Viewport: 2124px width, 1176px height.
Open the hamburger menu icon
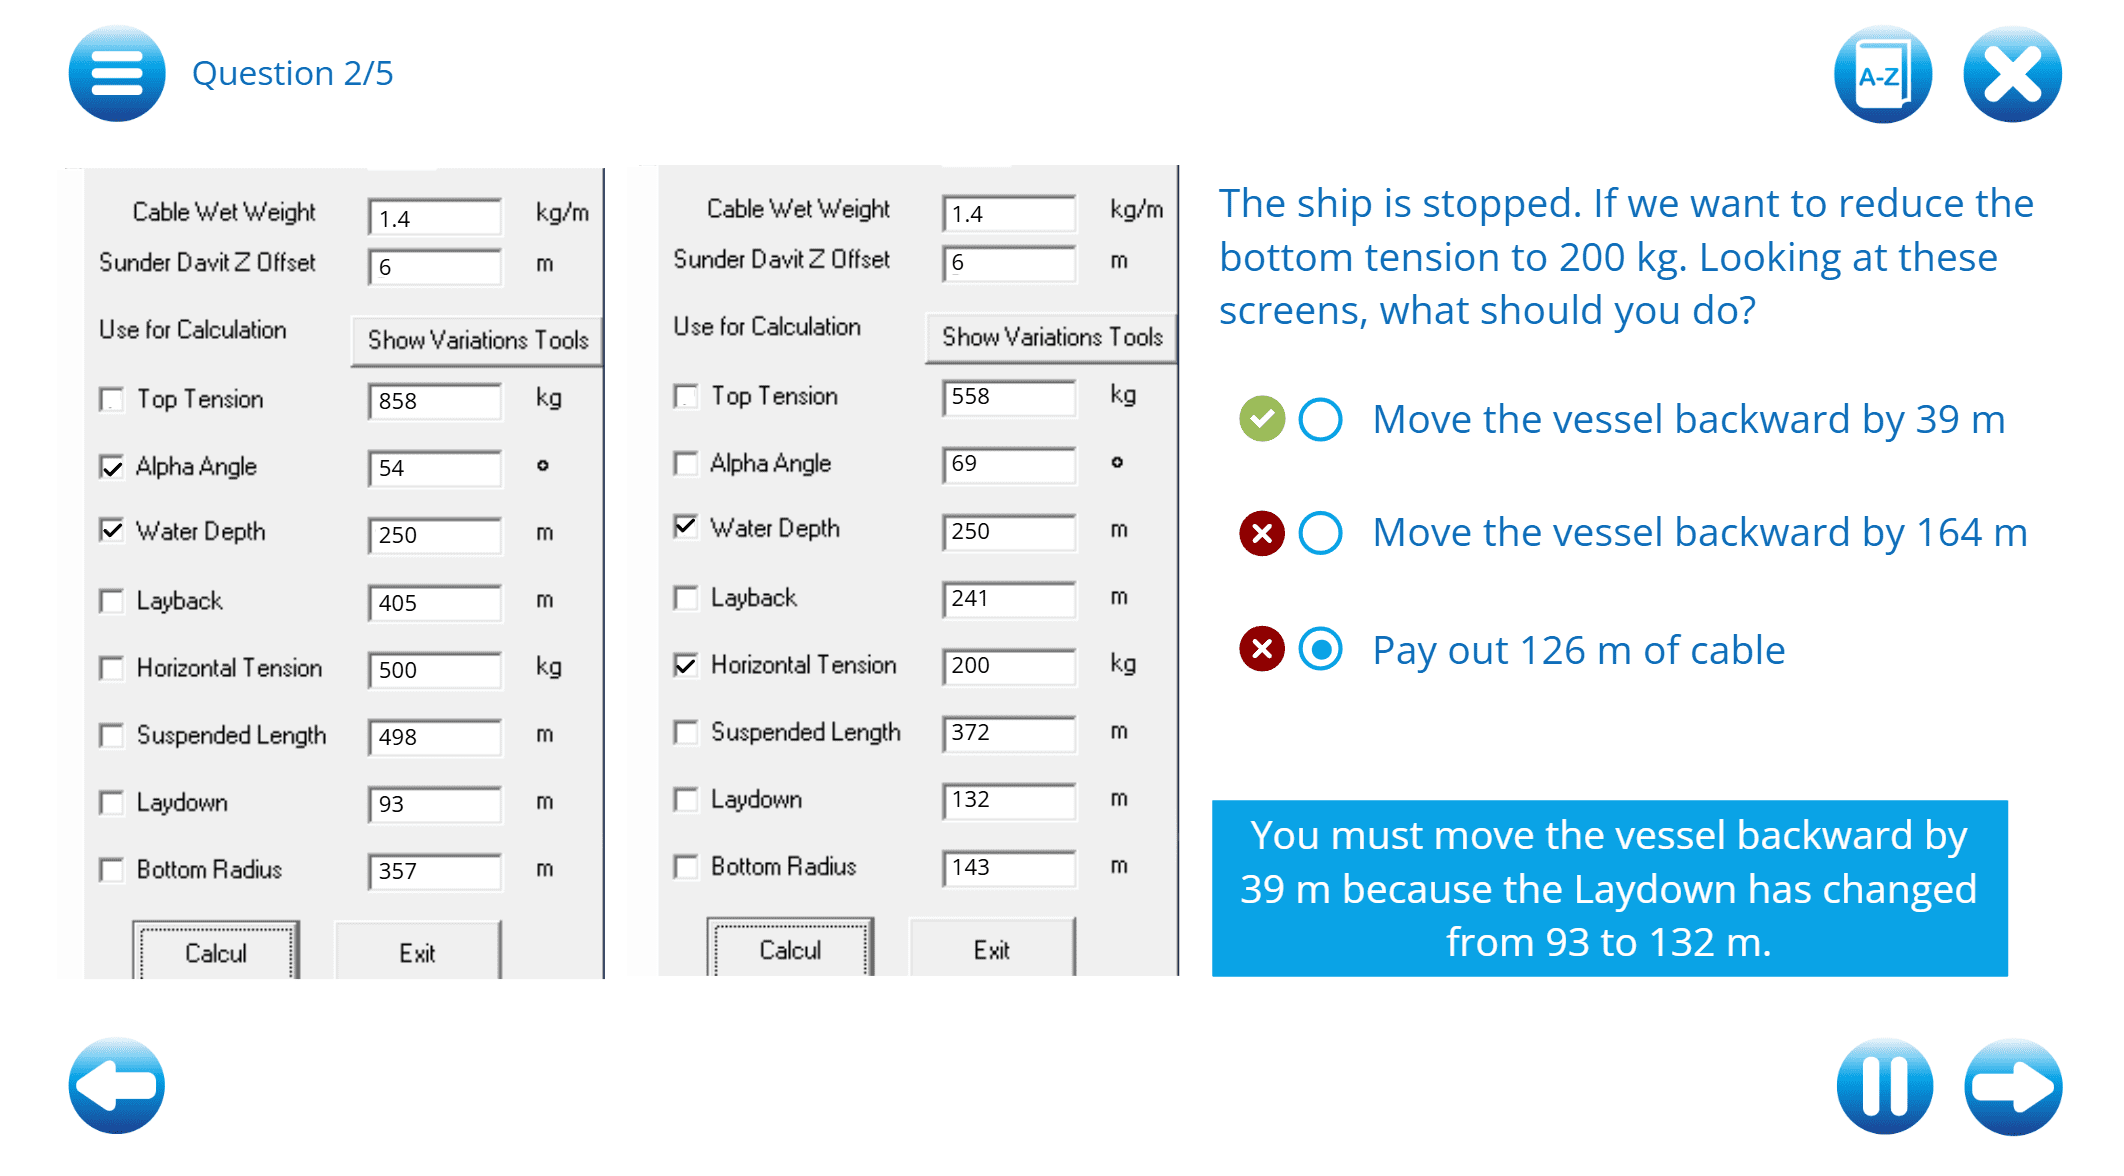tap(117, 74)
